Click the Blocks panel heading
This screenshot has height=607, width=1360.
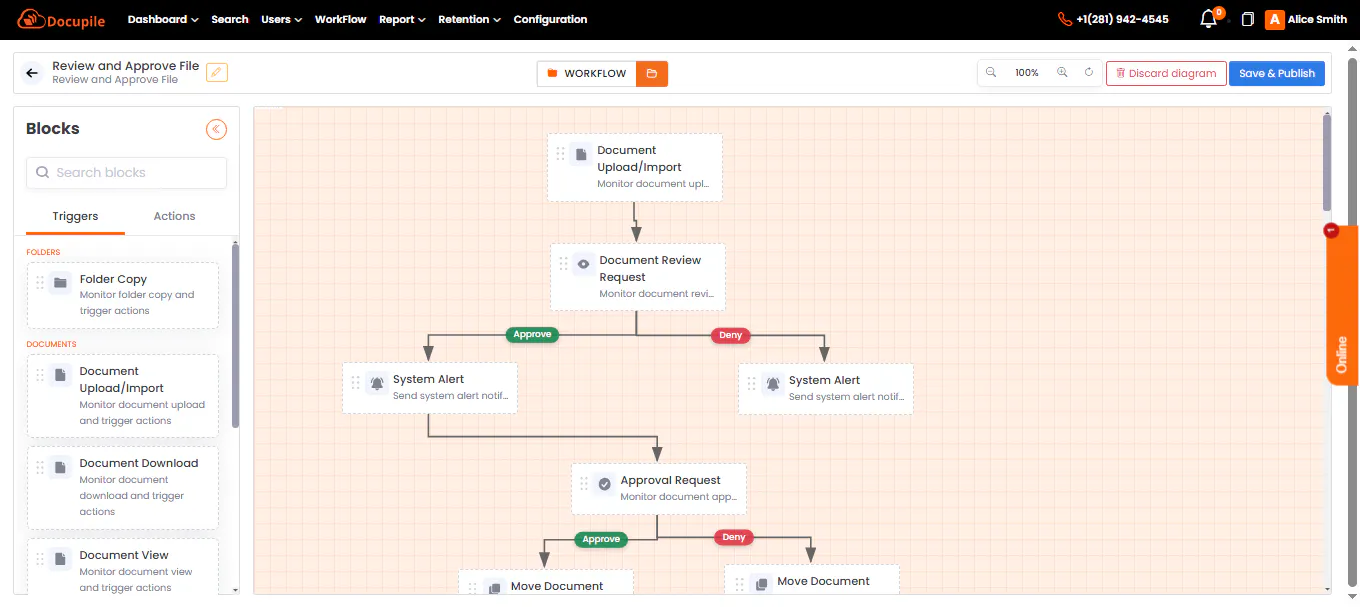[53, 128]
